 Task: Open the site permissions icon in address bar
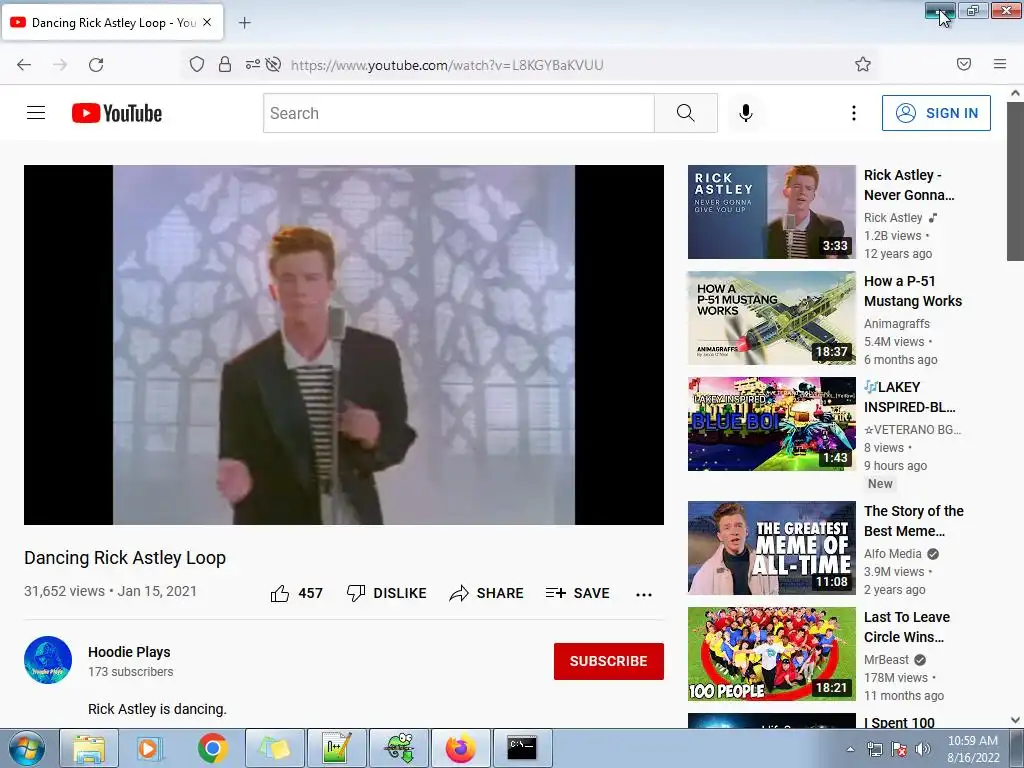(x=252, y=64)
